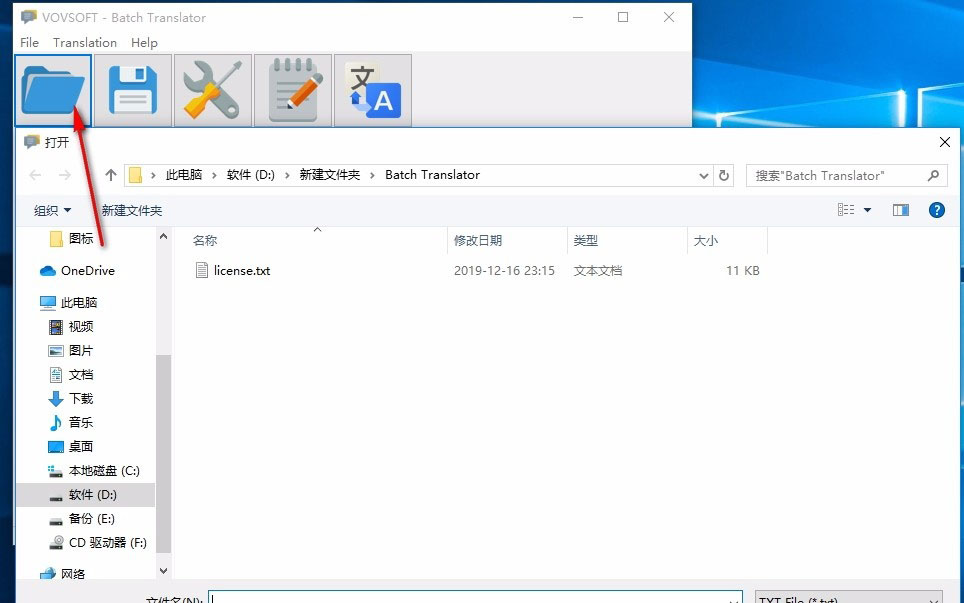Open settings via the wrench toolbar icon
964x603 pixels.
[212, 90]
